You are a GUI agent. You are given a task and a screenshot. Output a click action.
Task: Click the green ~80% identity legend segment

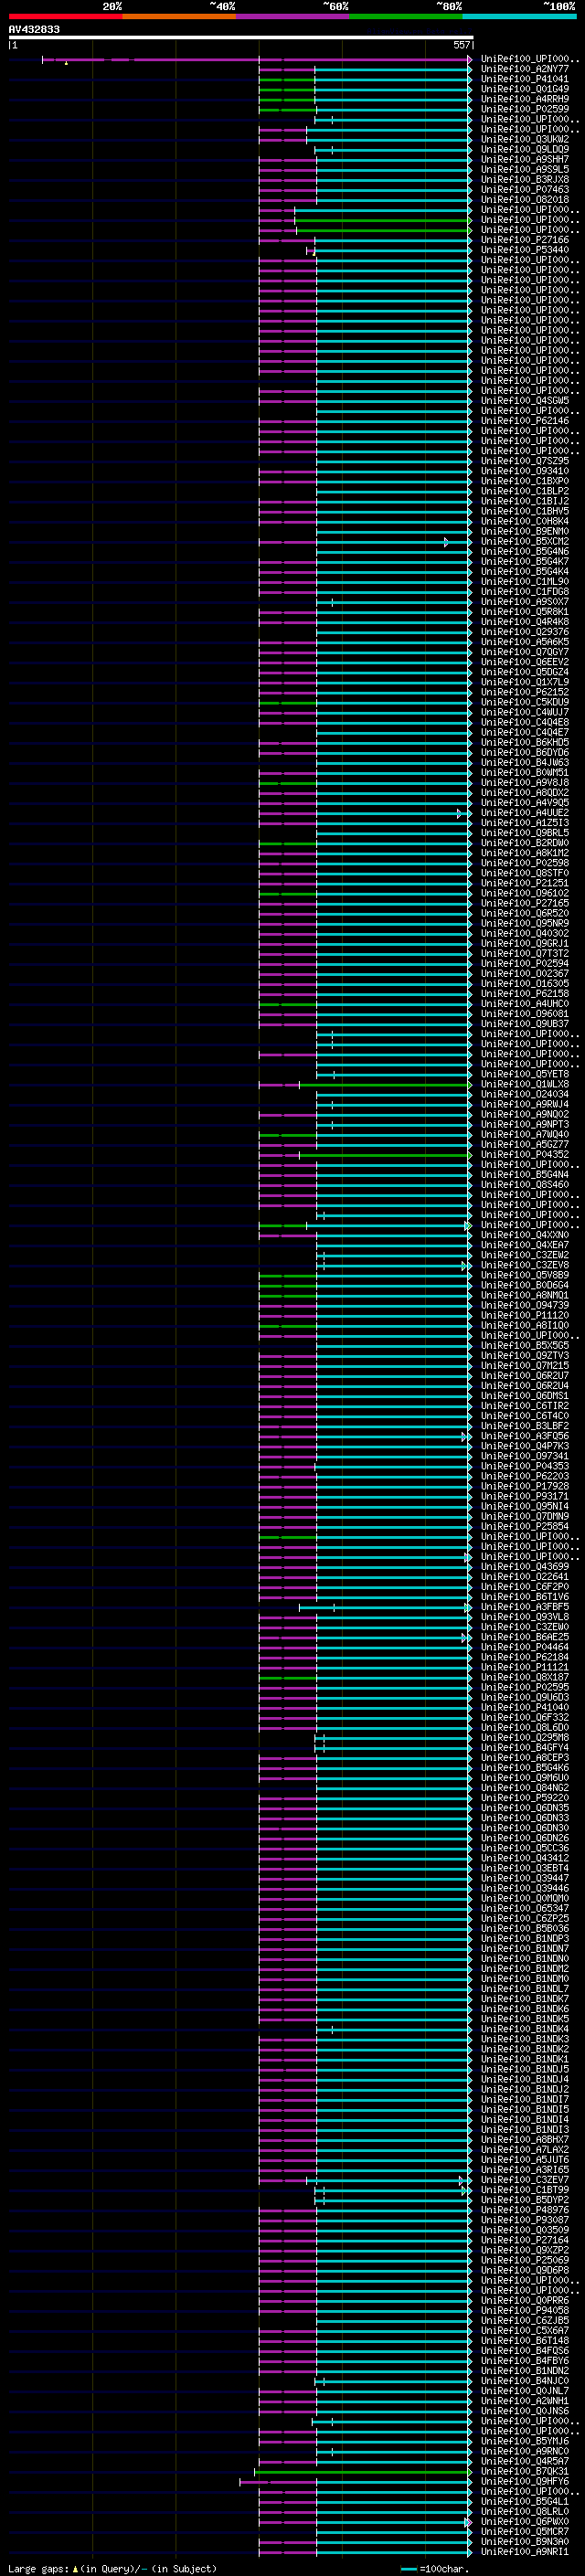tap(406, 16)
